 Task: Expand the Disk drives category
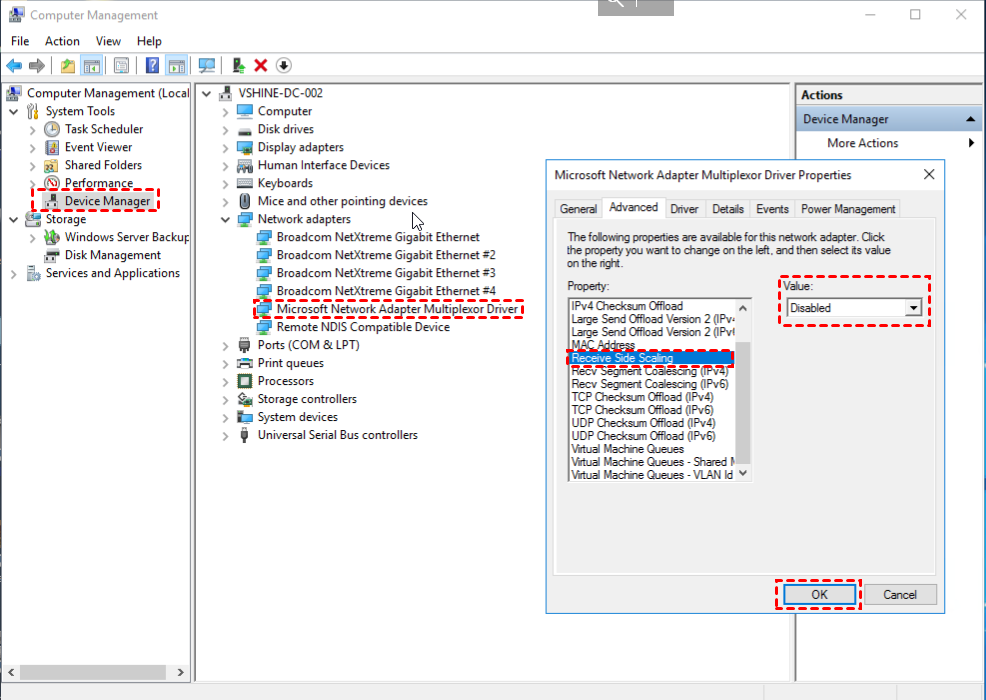226,129
